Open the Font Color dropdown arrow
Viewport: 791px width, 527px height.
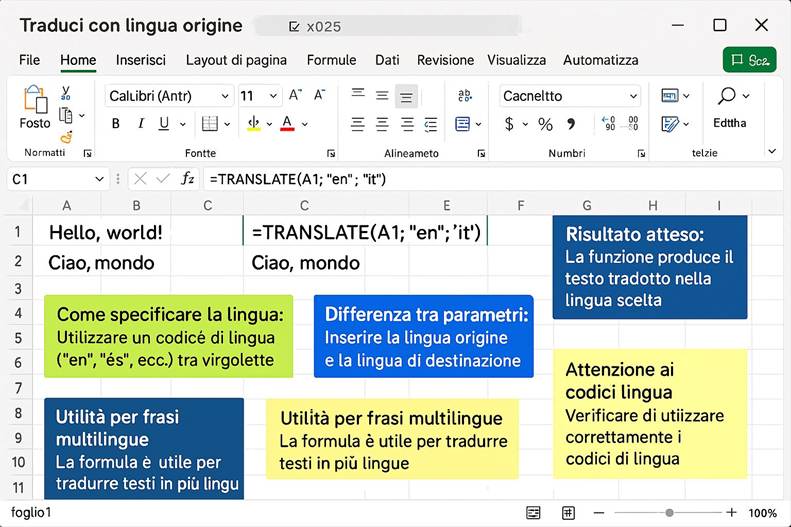pyautogui.click(x=305, y=124)
